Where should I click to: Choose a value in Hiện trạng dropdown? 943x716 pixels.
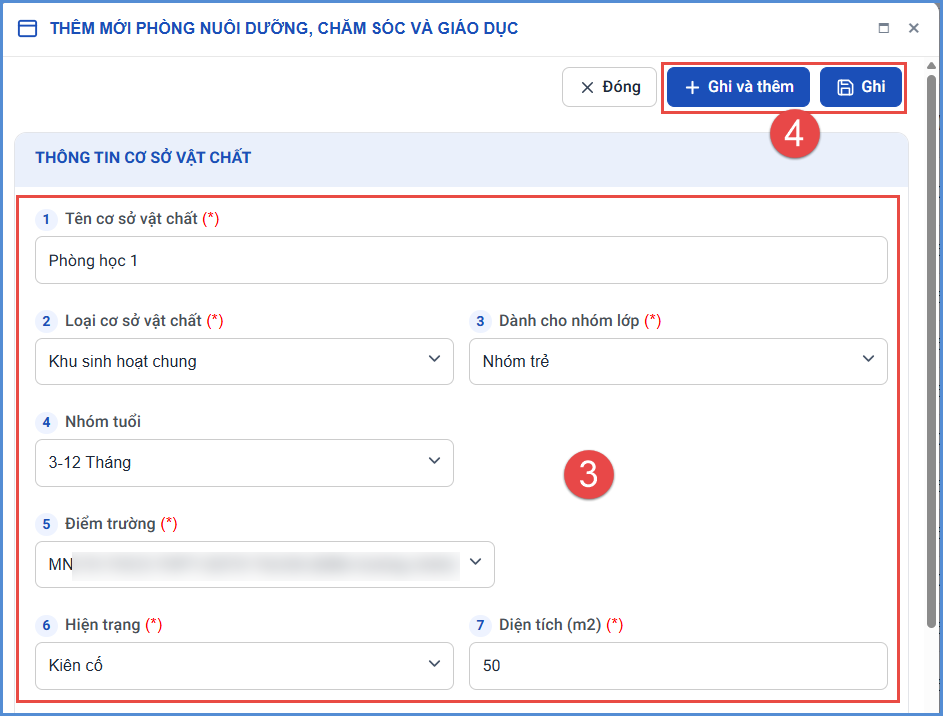244,666
